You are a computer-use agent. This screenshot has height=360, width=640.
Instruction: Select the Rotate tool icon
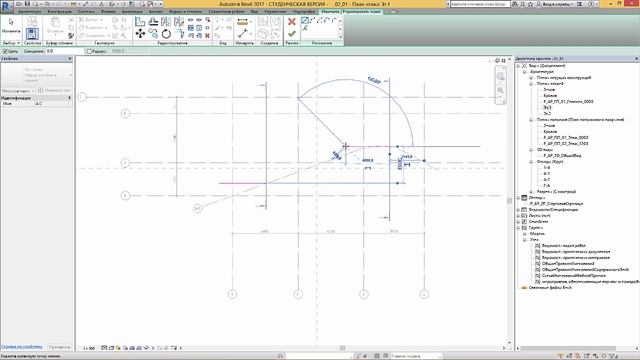pos(166,33)
